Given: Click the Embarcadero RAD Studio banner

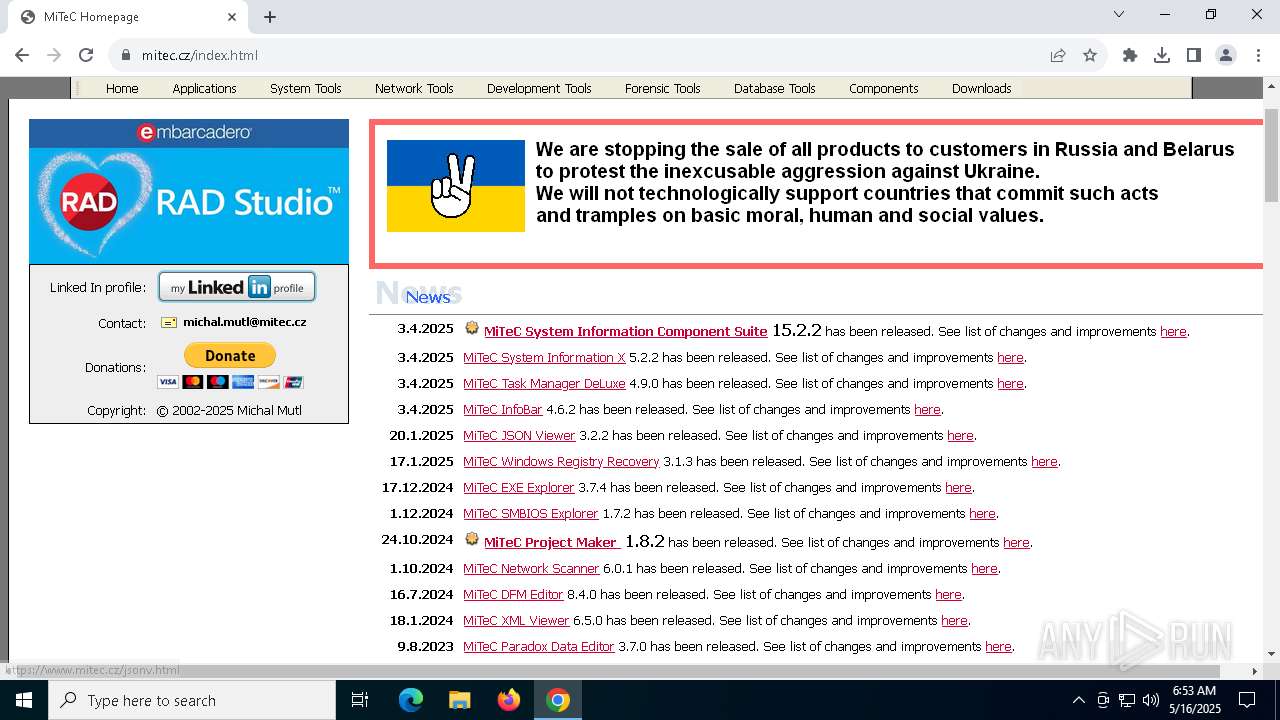Looking at the screenshot, I should [189, 191].
